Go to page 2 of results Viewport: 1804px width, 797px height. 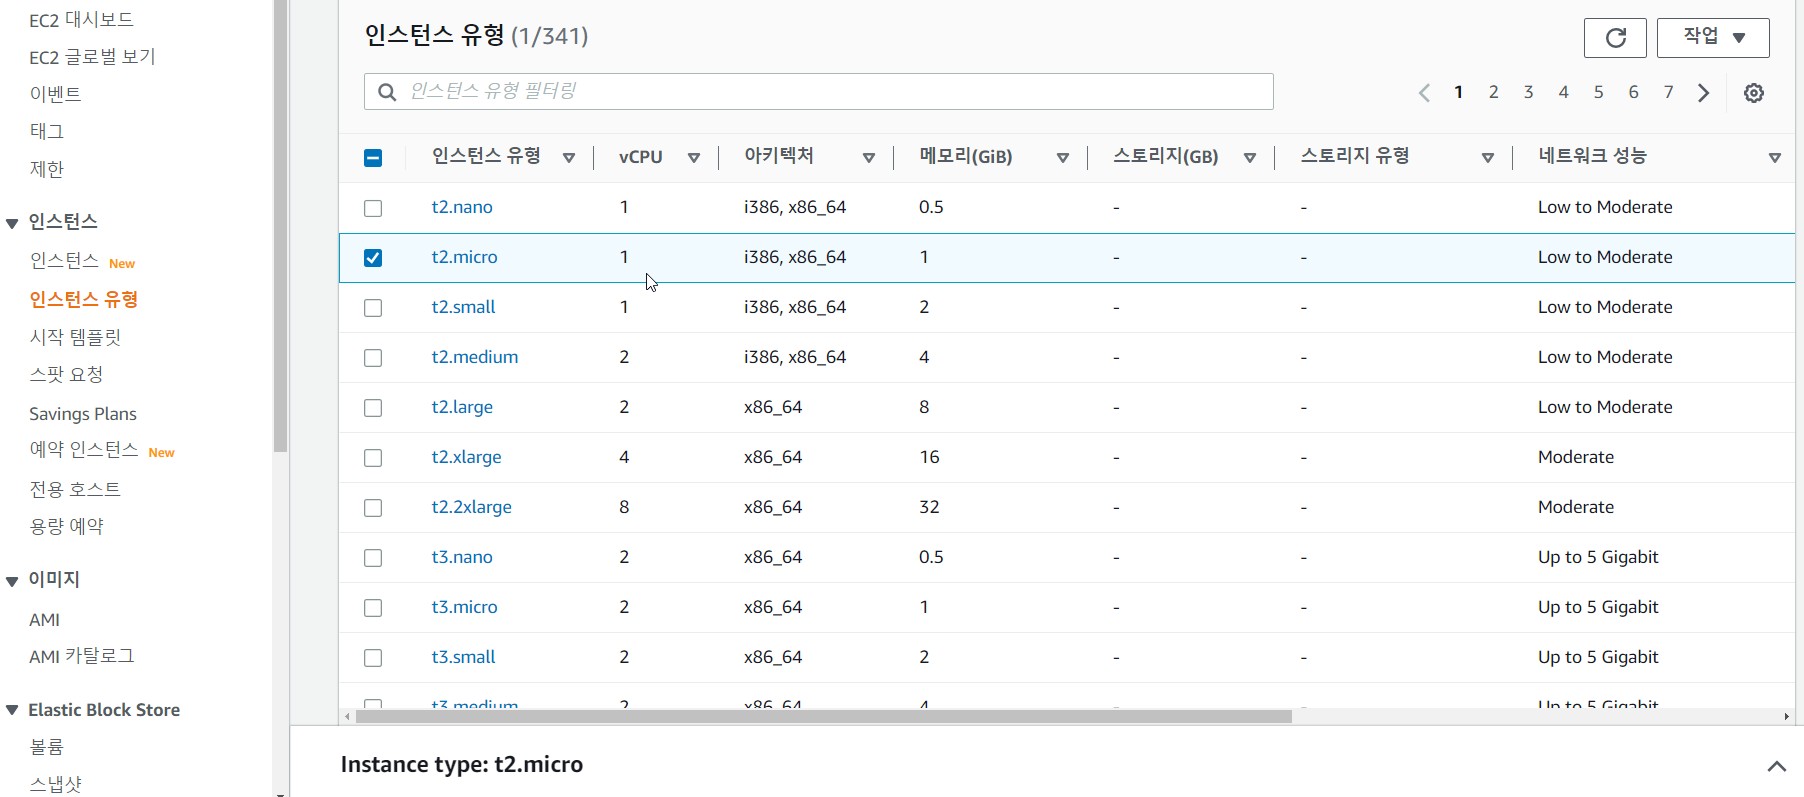[1494, 92]
